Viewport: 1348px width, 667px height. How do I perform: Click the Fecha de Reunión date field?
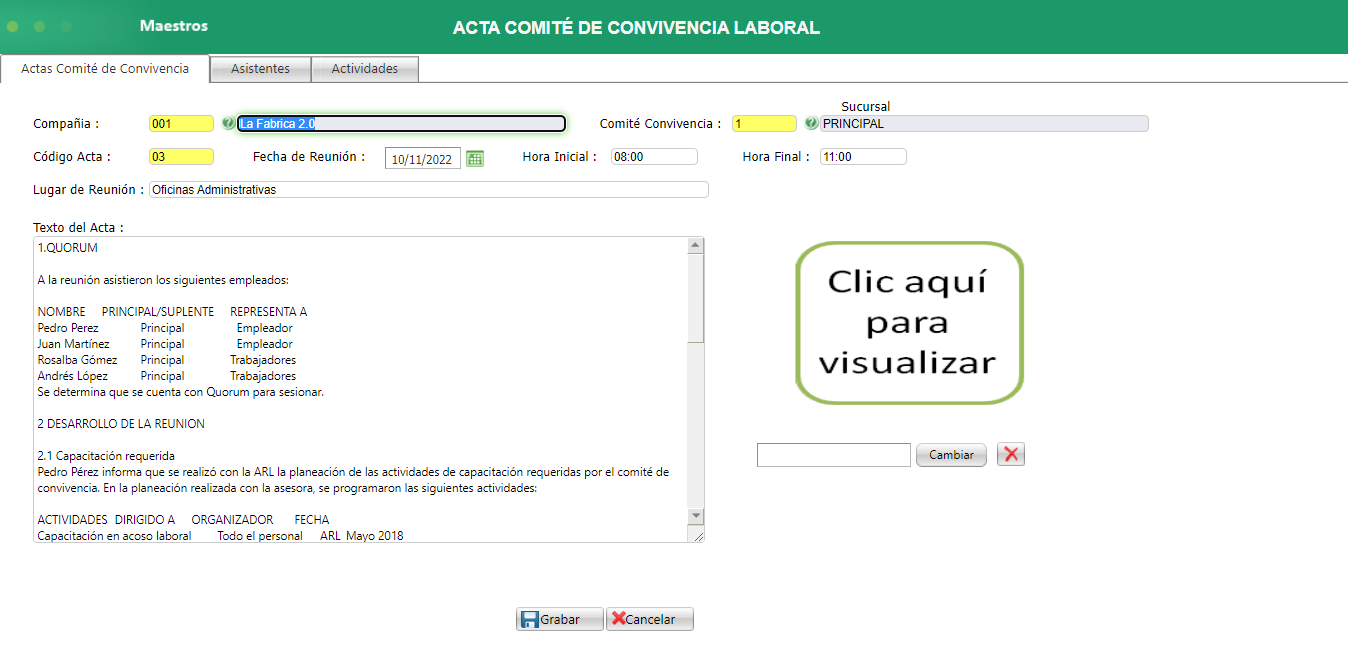pos(422,157)
